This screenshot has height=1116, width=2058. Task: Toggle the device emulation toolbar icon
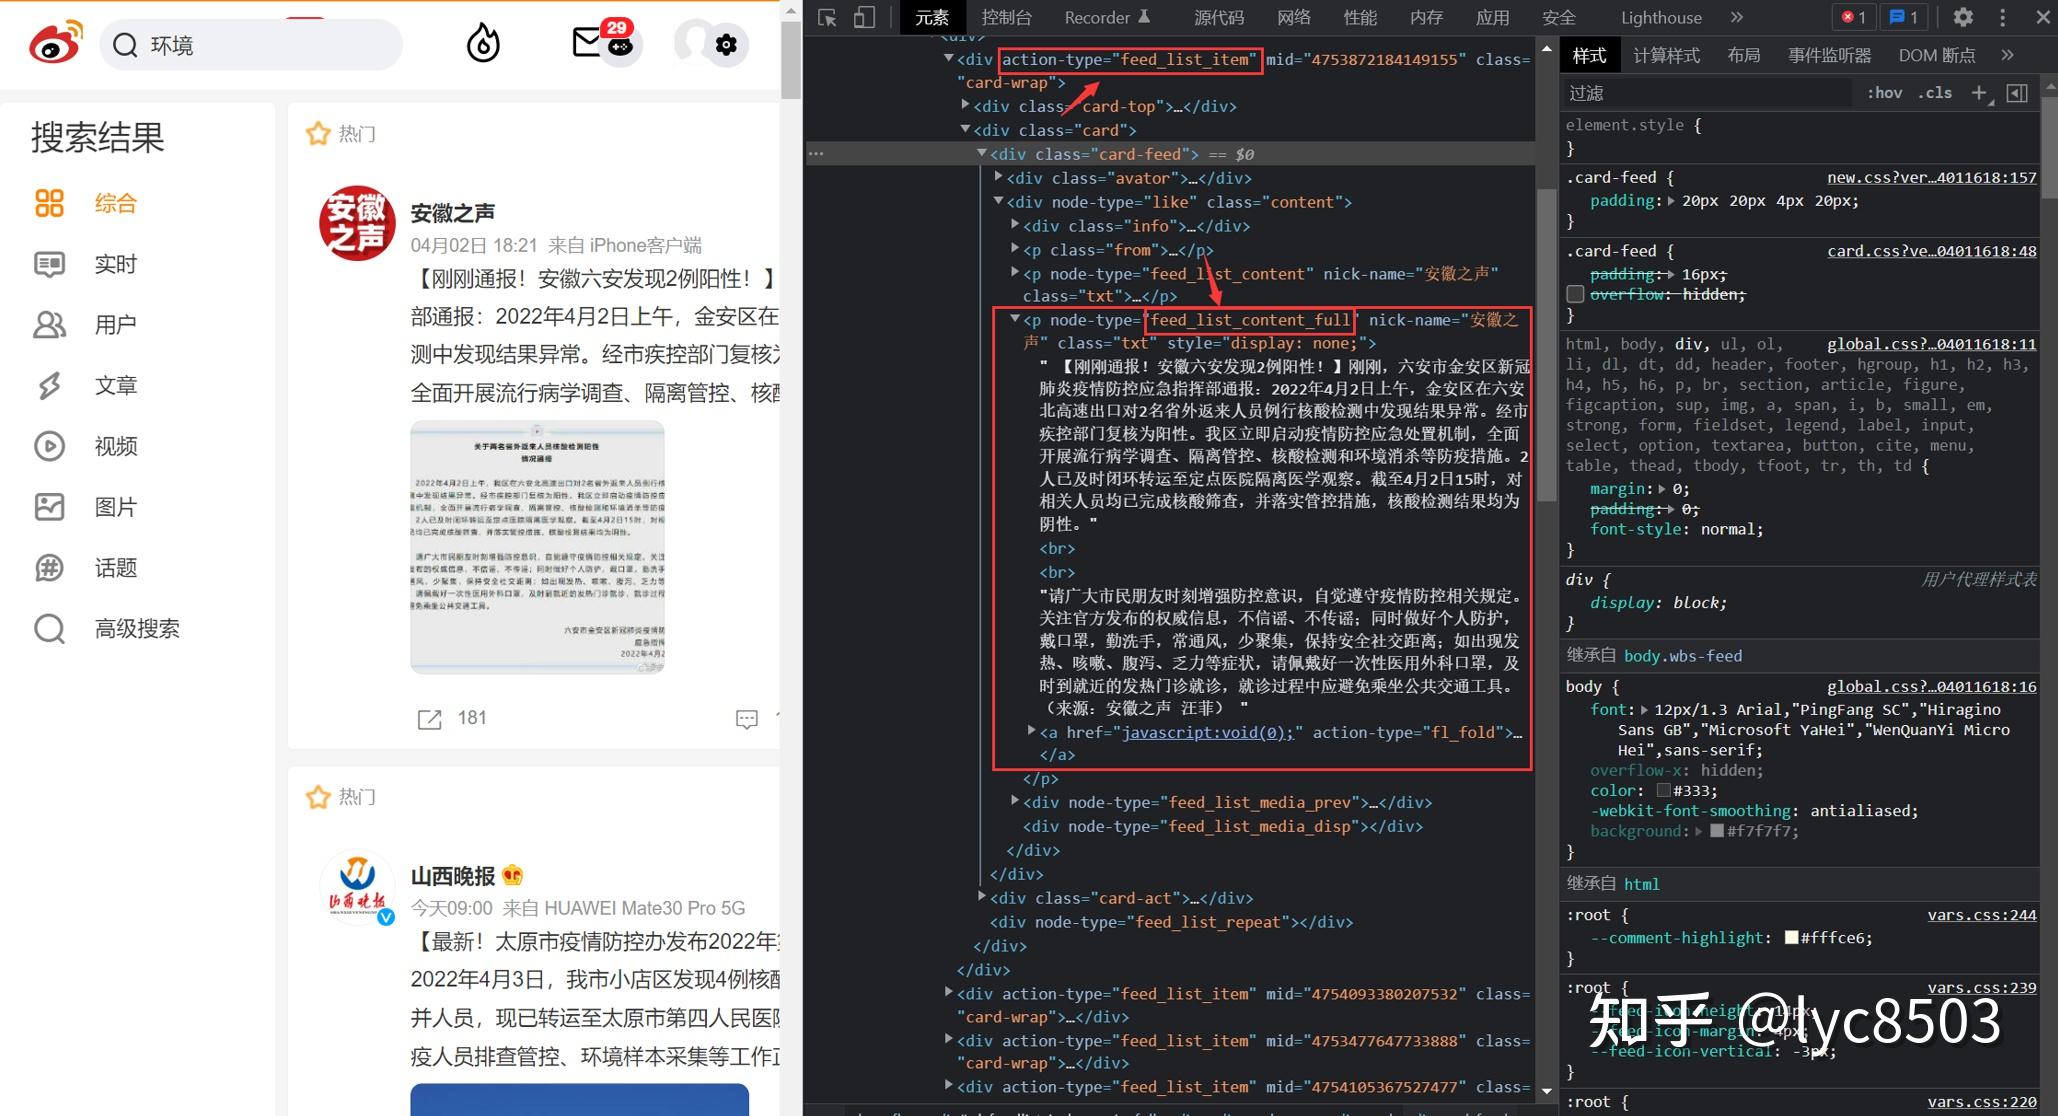click(x=866, y=17)
